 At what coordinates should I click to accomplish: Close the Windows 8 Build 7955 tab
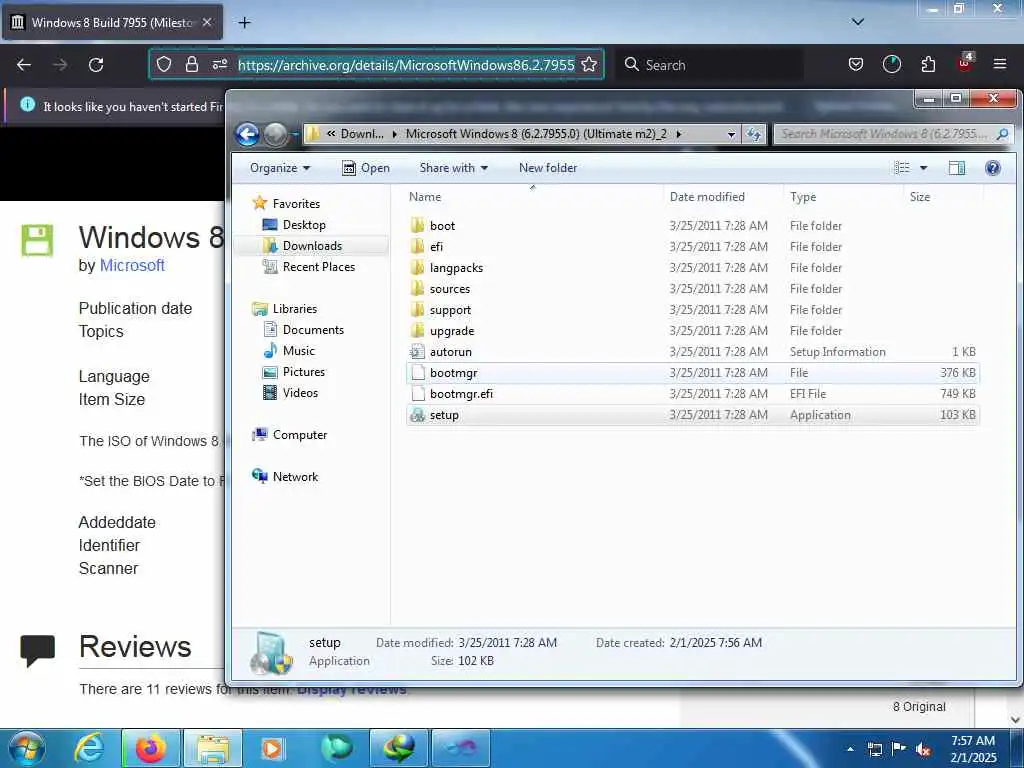point(207,22)
